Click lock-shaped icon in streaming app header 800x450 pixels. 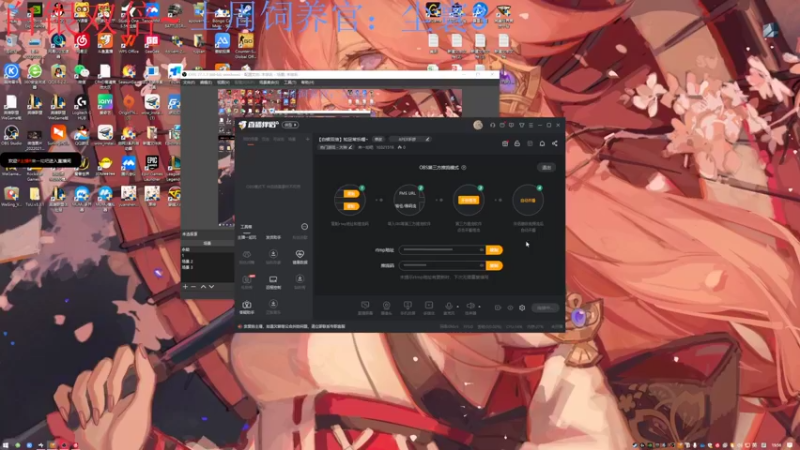coord(517,144)
